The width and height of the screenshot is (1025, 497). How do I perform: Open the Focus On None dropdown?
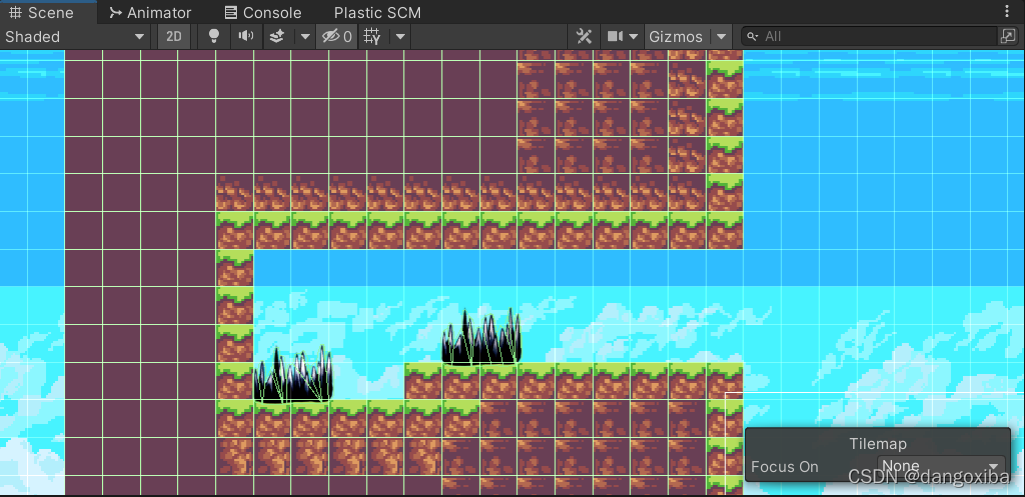click(x=941, y=467)
